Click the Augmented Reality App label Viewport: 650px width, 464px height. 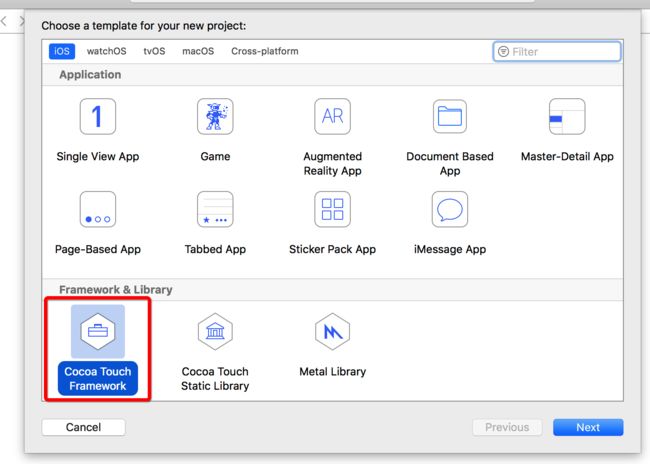coord(332,163)
